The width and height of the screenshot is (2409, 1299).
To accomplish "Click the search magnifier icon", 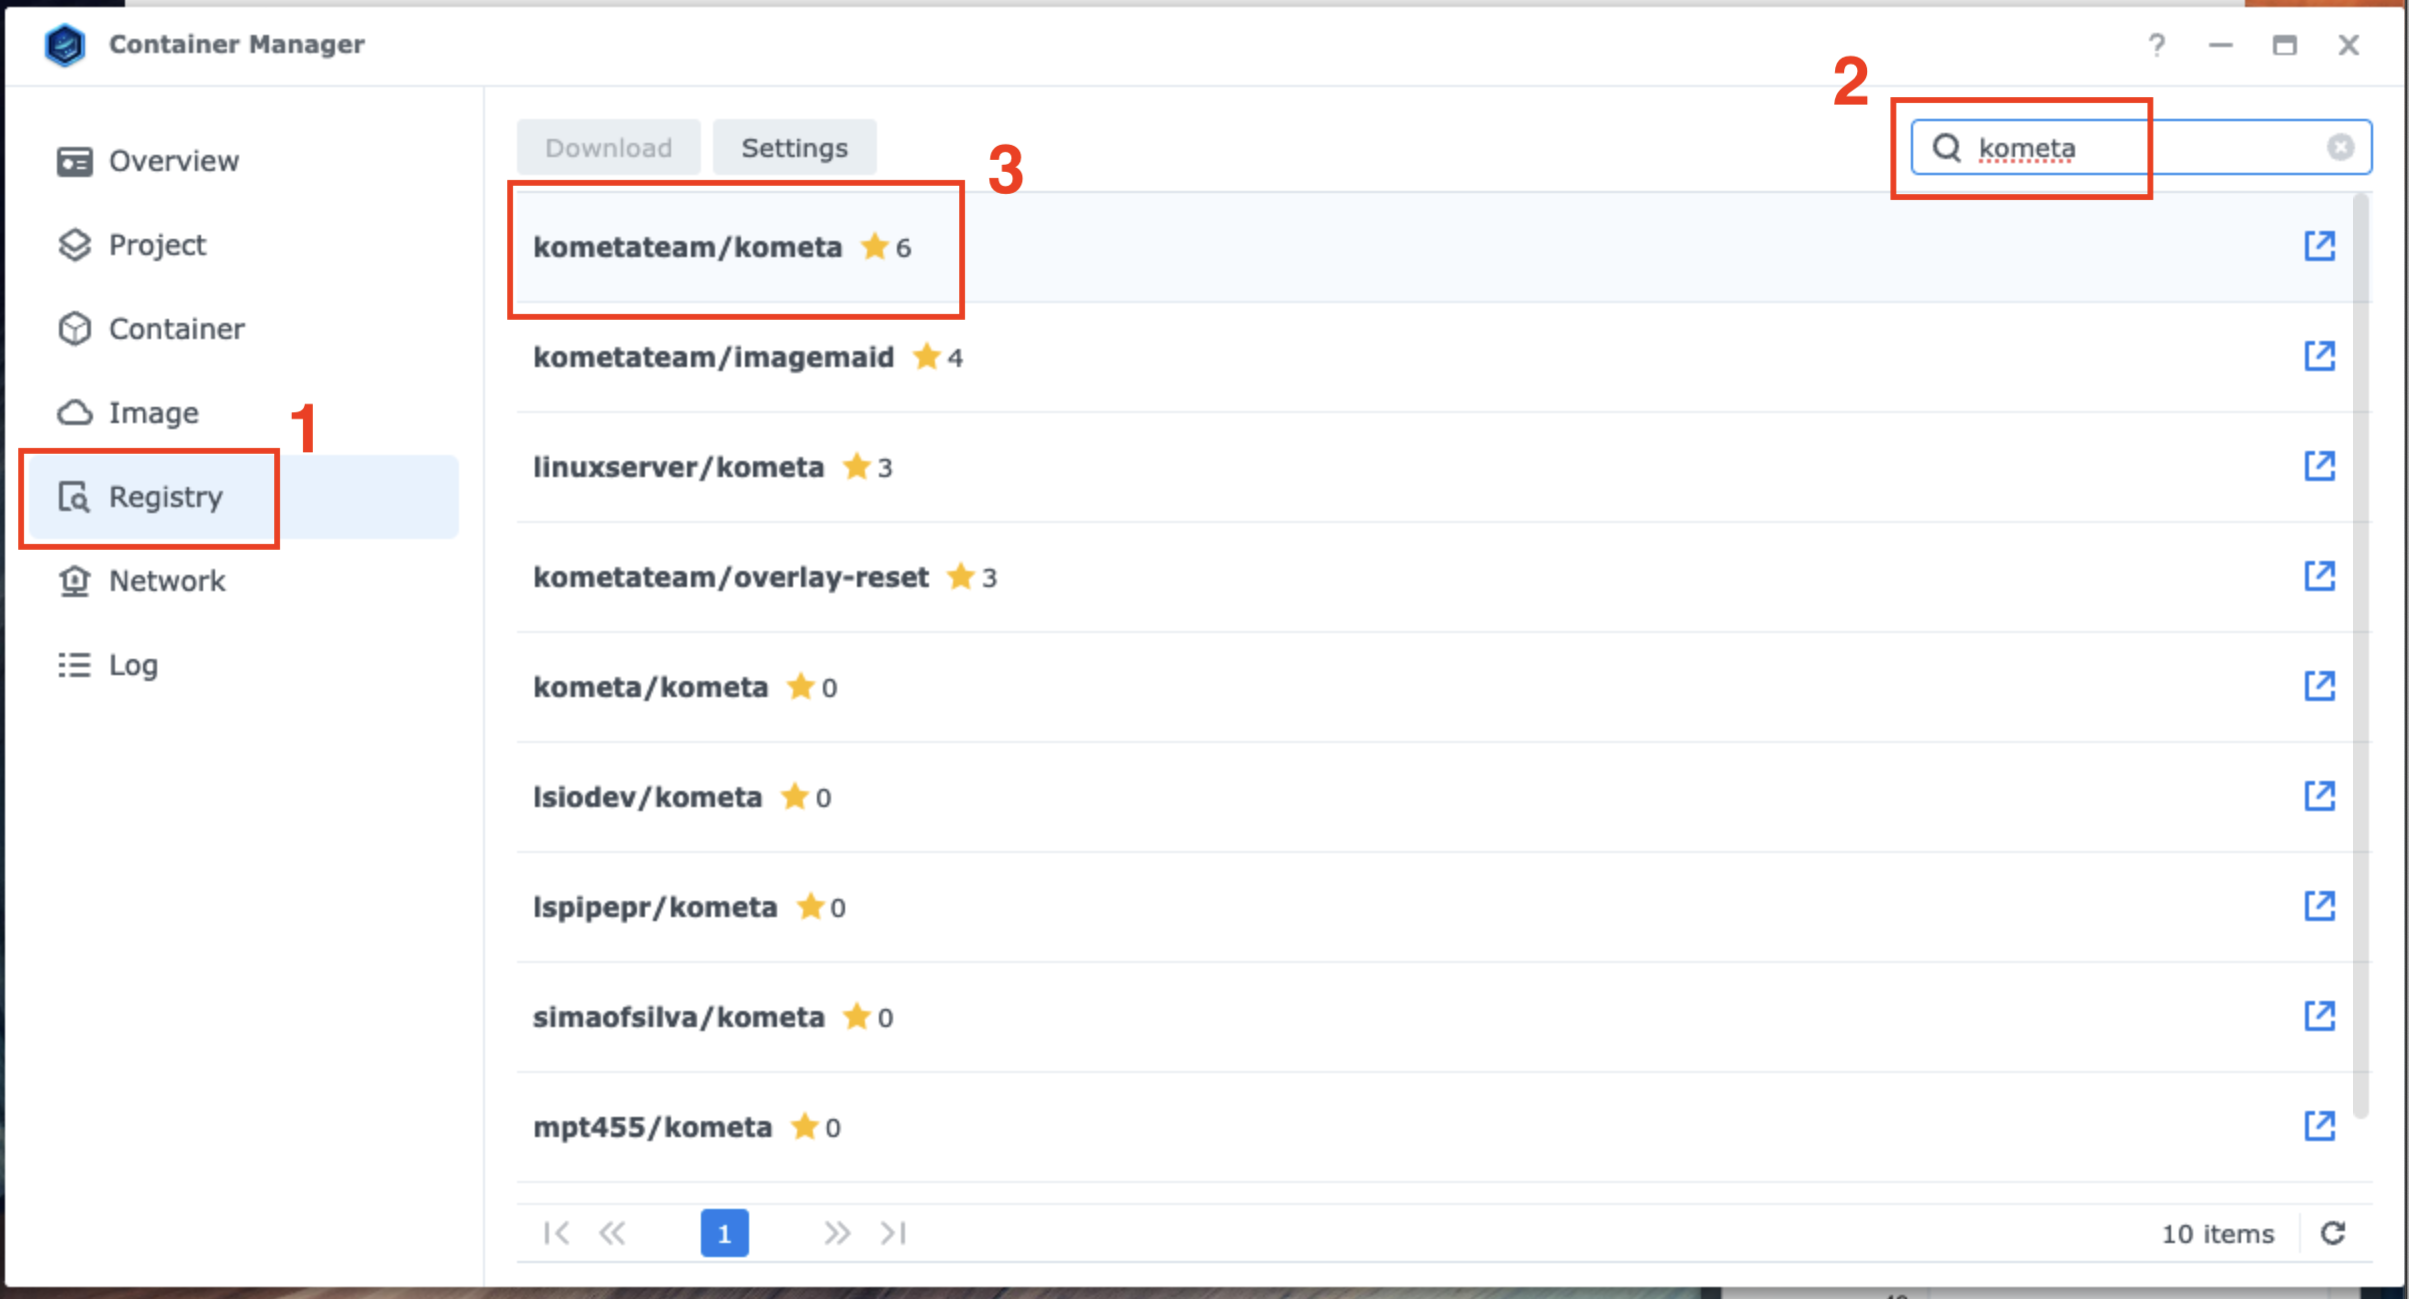I will point(1946,148).
